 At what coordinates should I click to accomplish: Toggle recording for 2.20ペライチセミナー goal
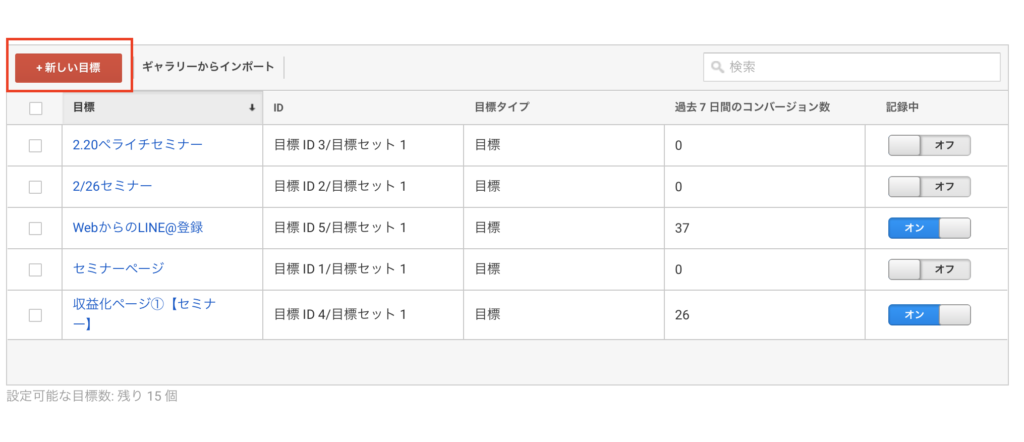pos(929,145)
